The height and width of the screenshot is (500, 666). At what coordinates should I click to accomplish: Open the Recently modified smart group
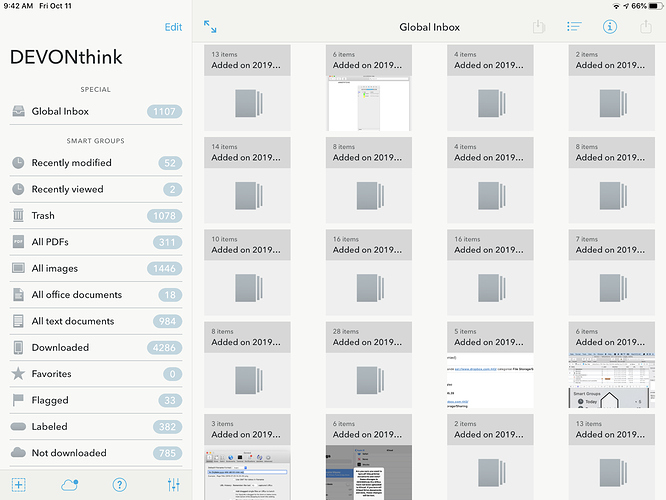(x=71, y=163)
